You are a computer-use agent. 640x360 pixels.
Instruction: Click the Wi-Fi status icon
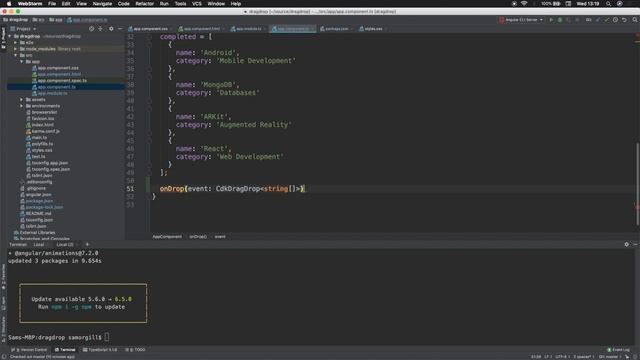(524, 4)
